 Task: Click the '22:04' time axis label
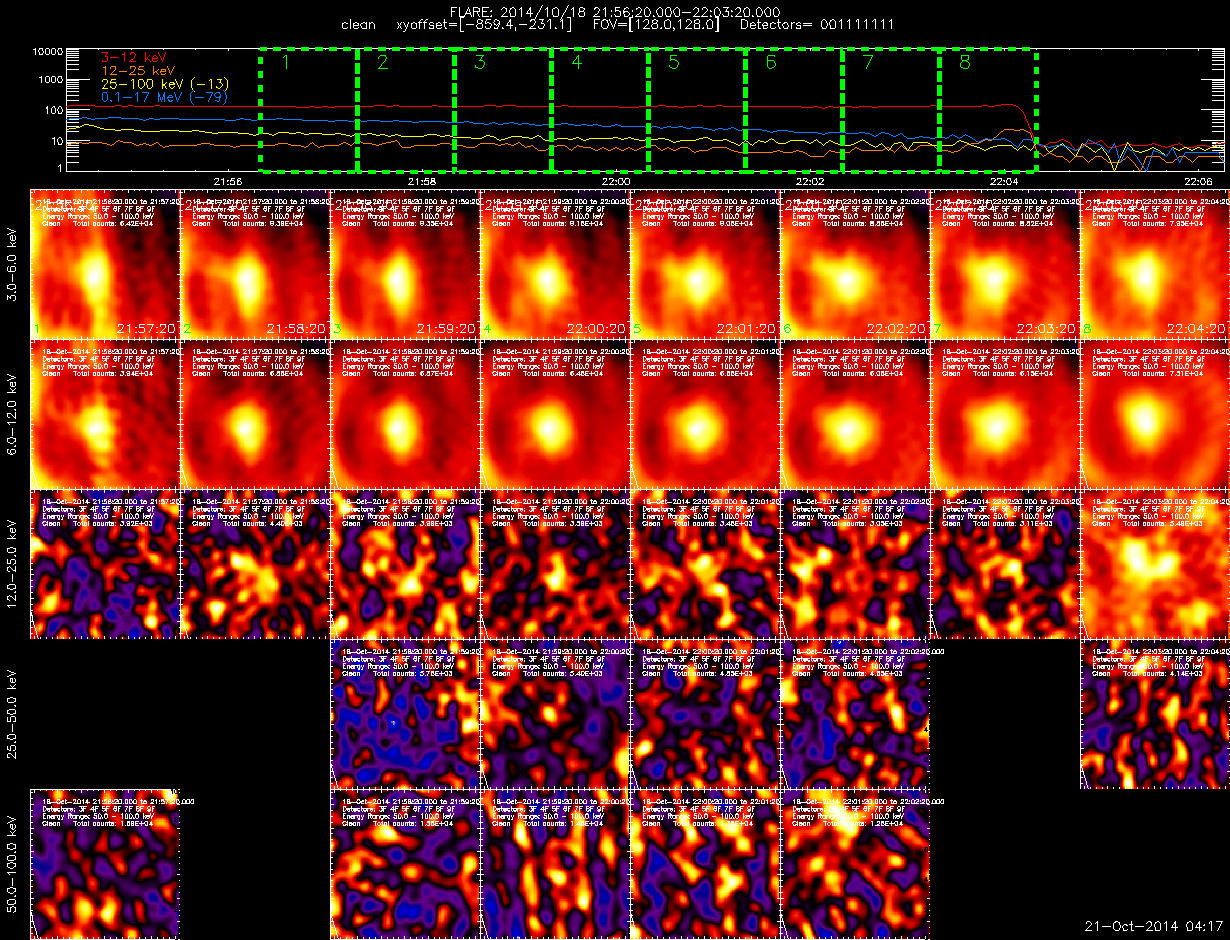click(1004, 181)
